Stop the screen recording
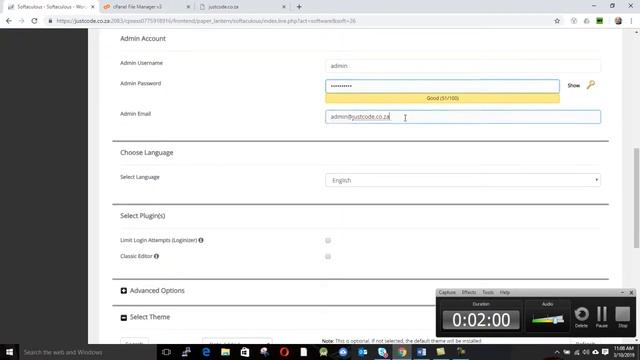Viewport: 640px width, 360px height. tap(622, 317)
